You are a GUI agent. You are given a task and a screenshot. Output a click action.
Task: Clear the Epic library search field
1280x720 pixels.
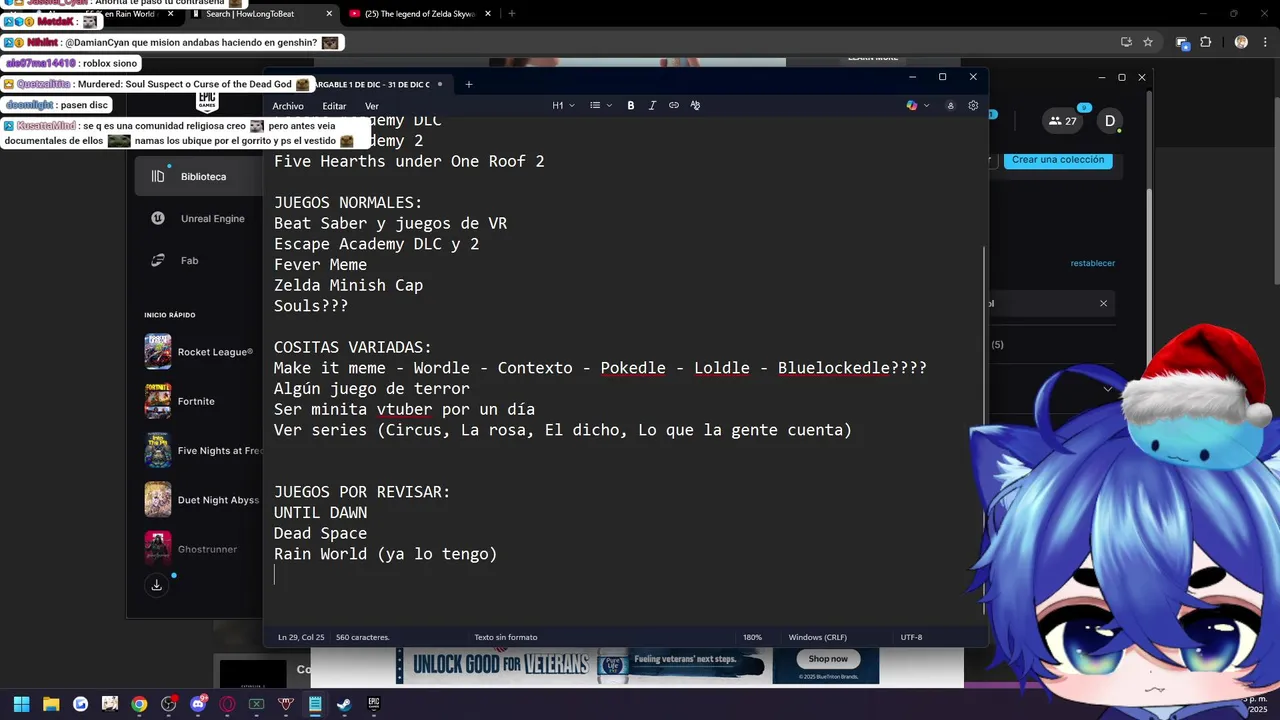pyautogui.click(x=1104, y=303)
